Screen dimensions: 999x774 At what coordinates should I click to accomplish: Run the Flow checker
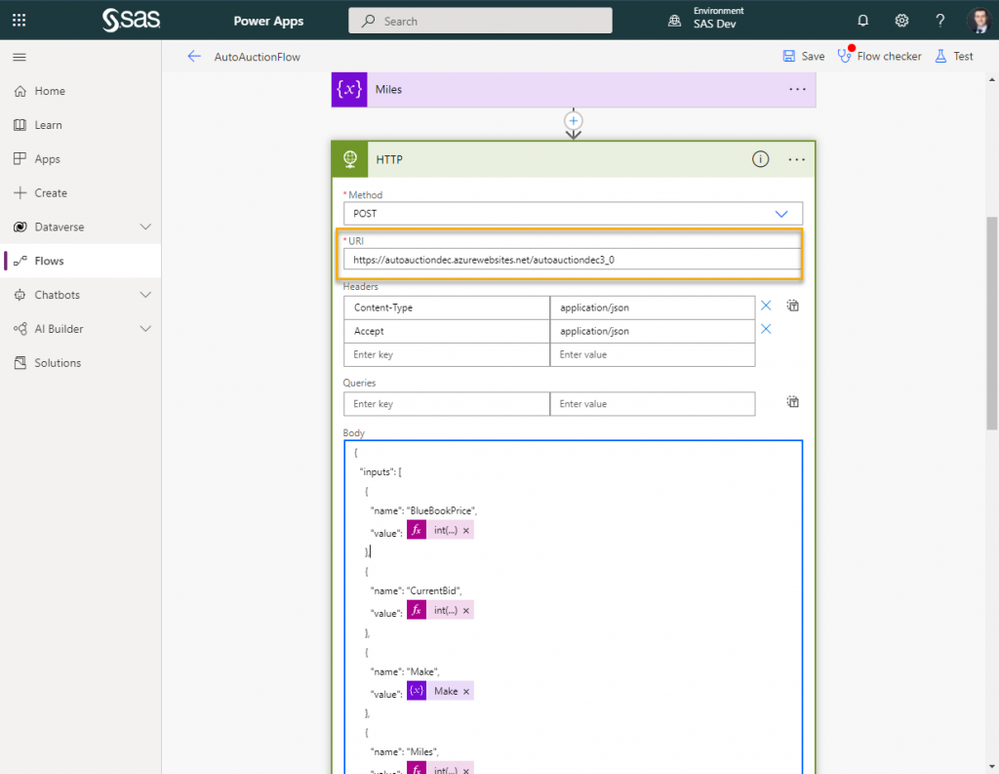[x=879, y=56]
